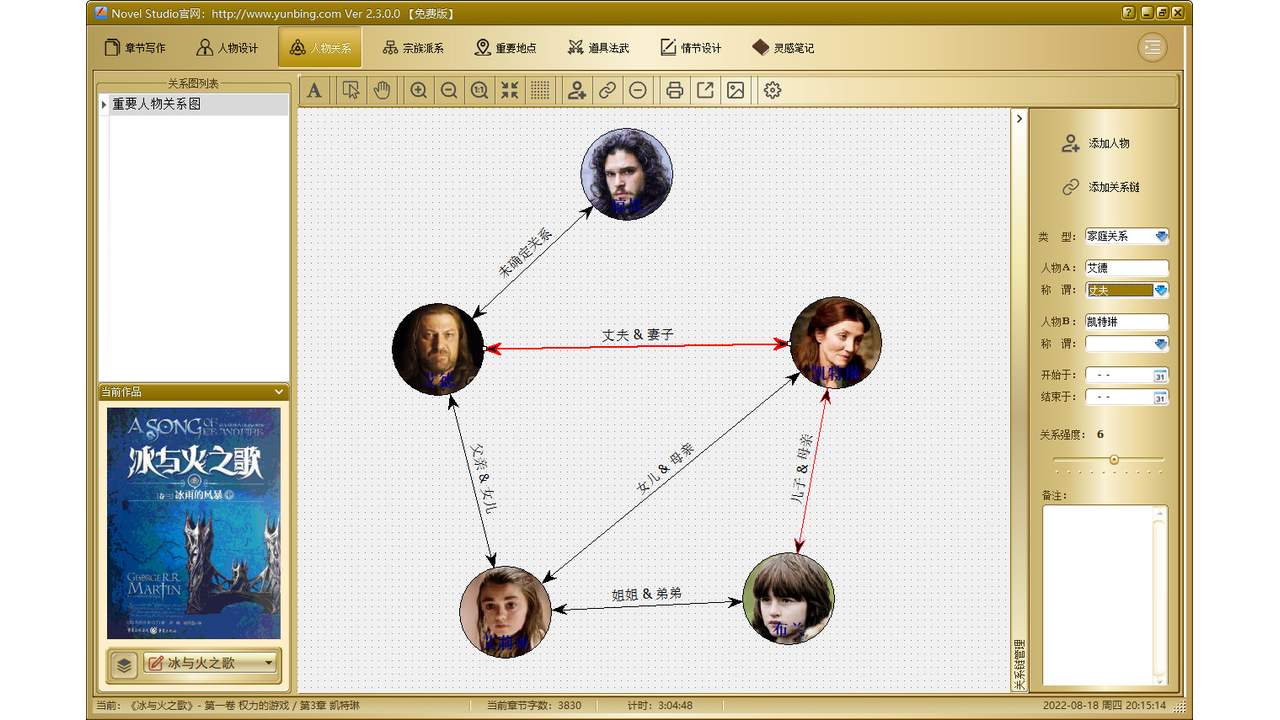Export the relationship chart as an image

tap(735, 90)
